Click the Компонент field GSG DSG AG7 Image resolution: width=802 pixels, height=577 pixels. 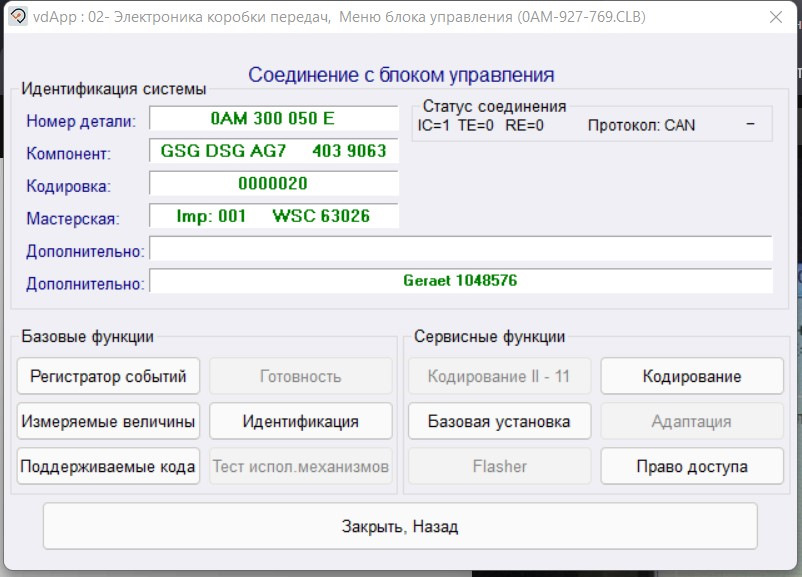coord(274,150)
